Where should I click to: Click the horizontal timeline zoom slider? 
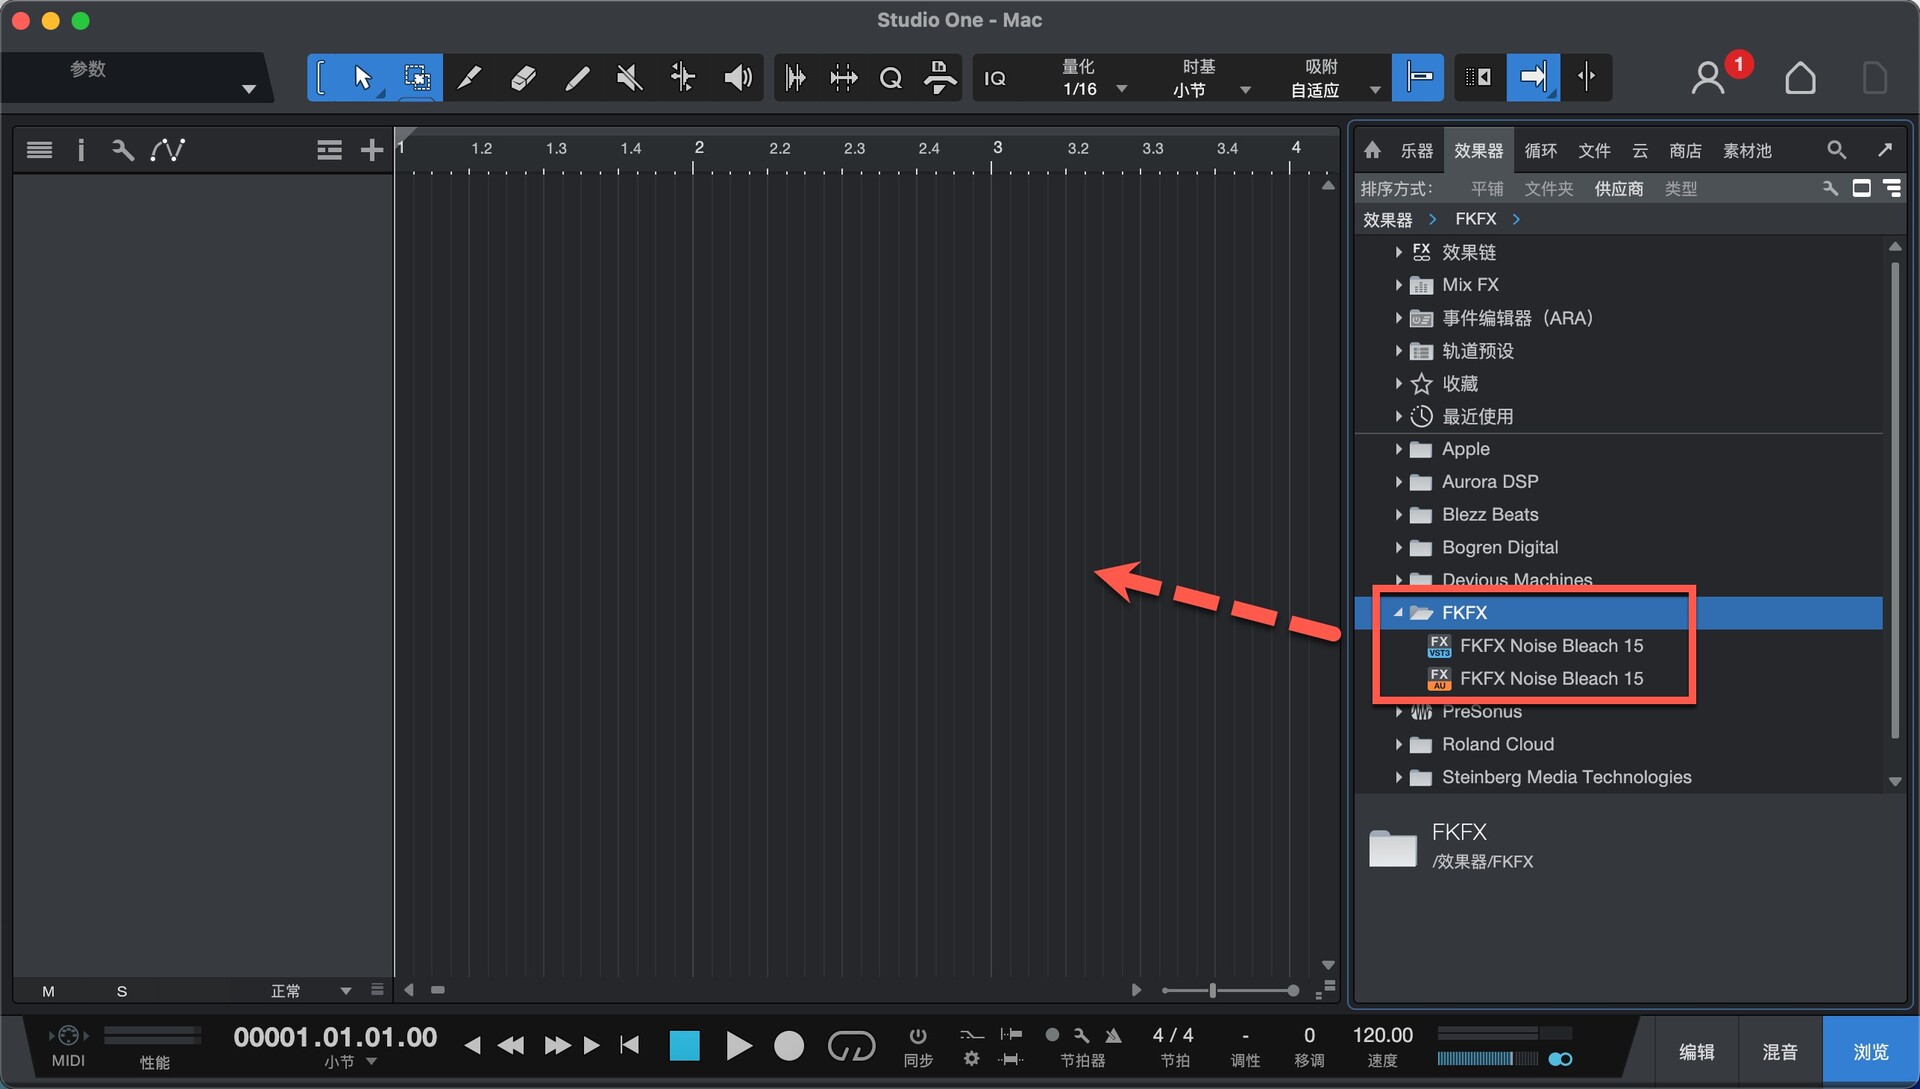point(1212,990)
